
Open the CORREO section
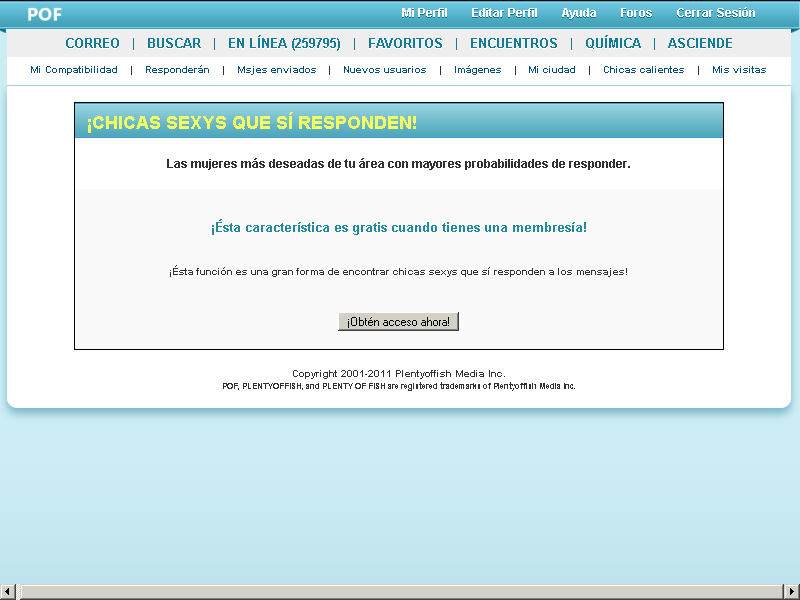pyautogui.click(x=92, y=43)
